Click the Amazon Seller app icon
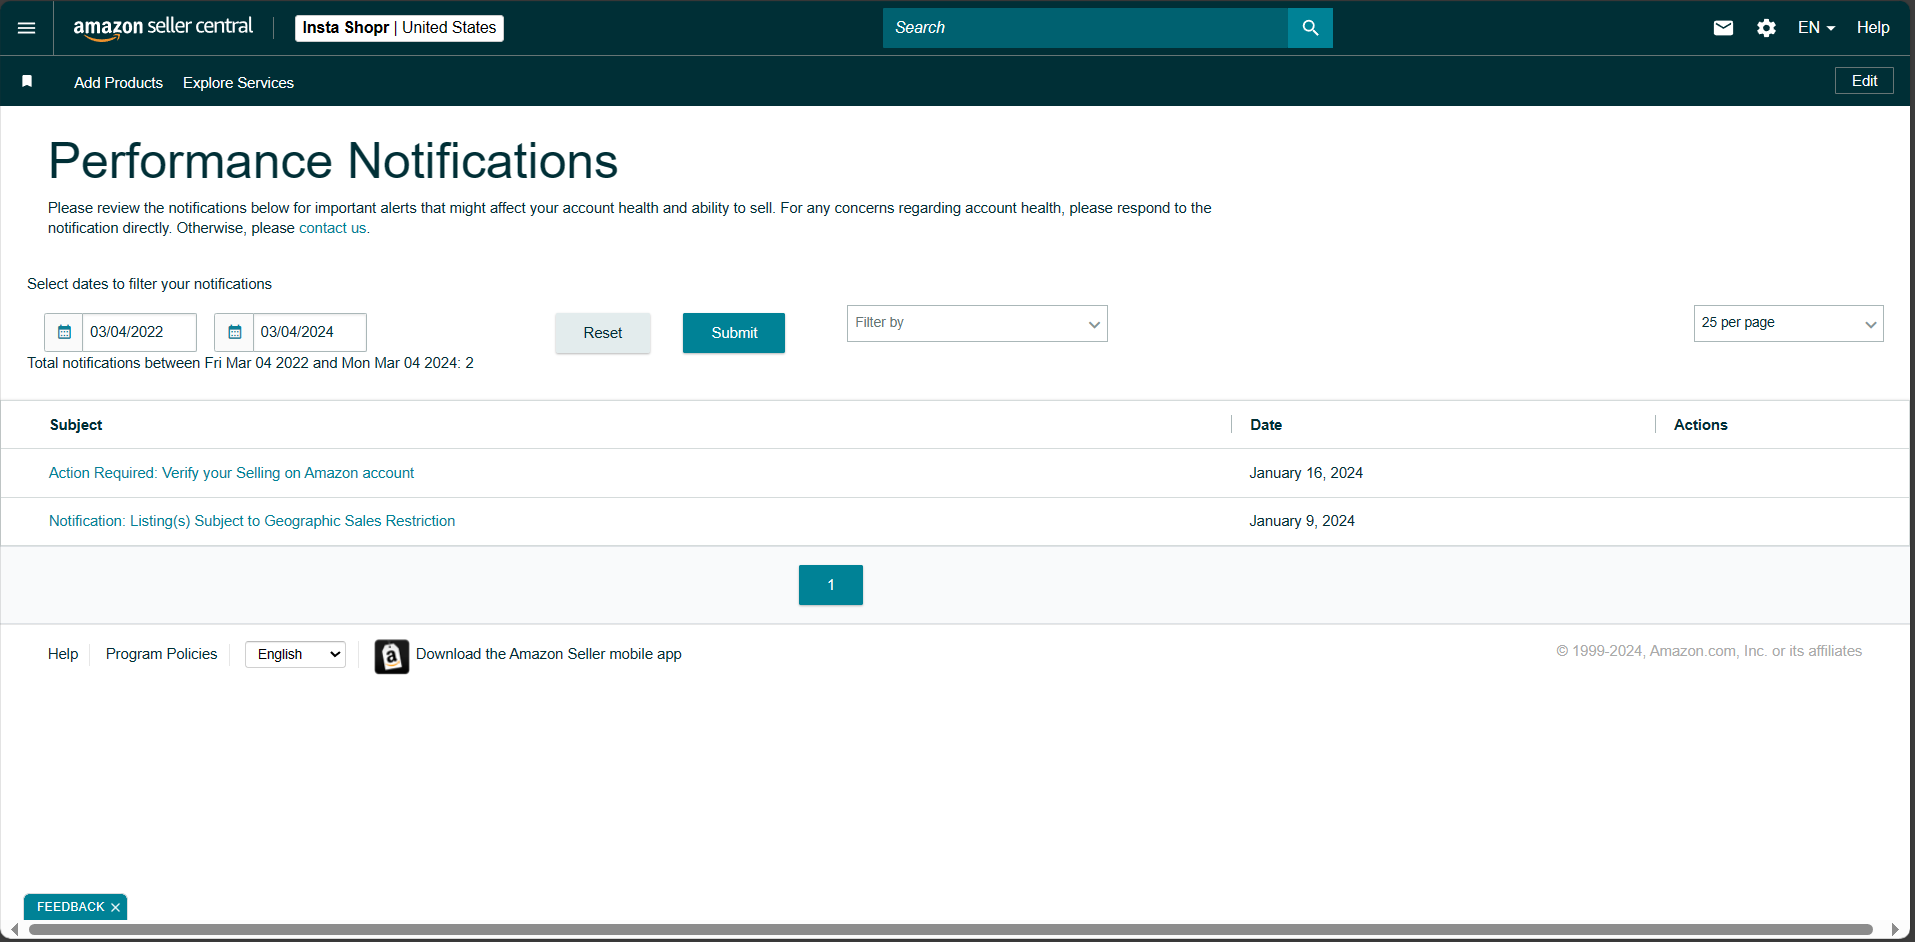This screenshot has height=942, width=1915. point(392,656)
